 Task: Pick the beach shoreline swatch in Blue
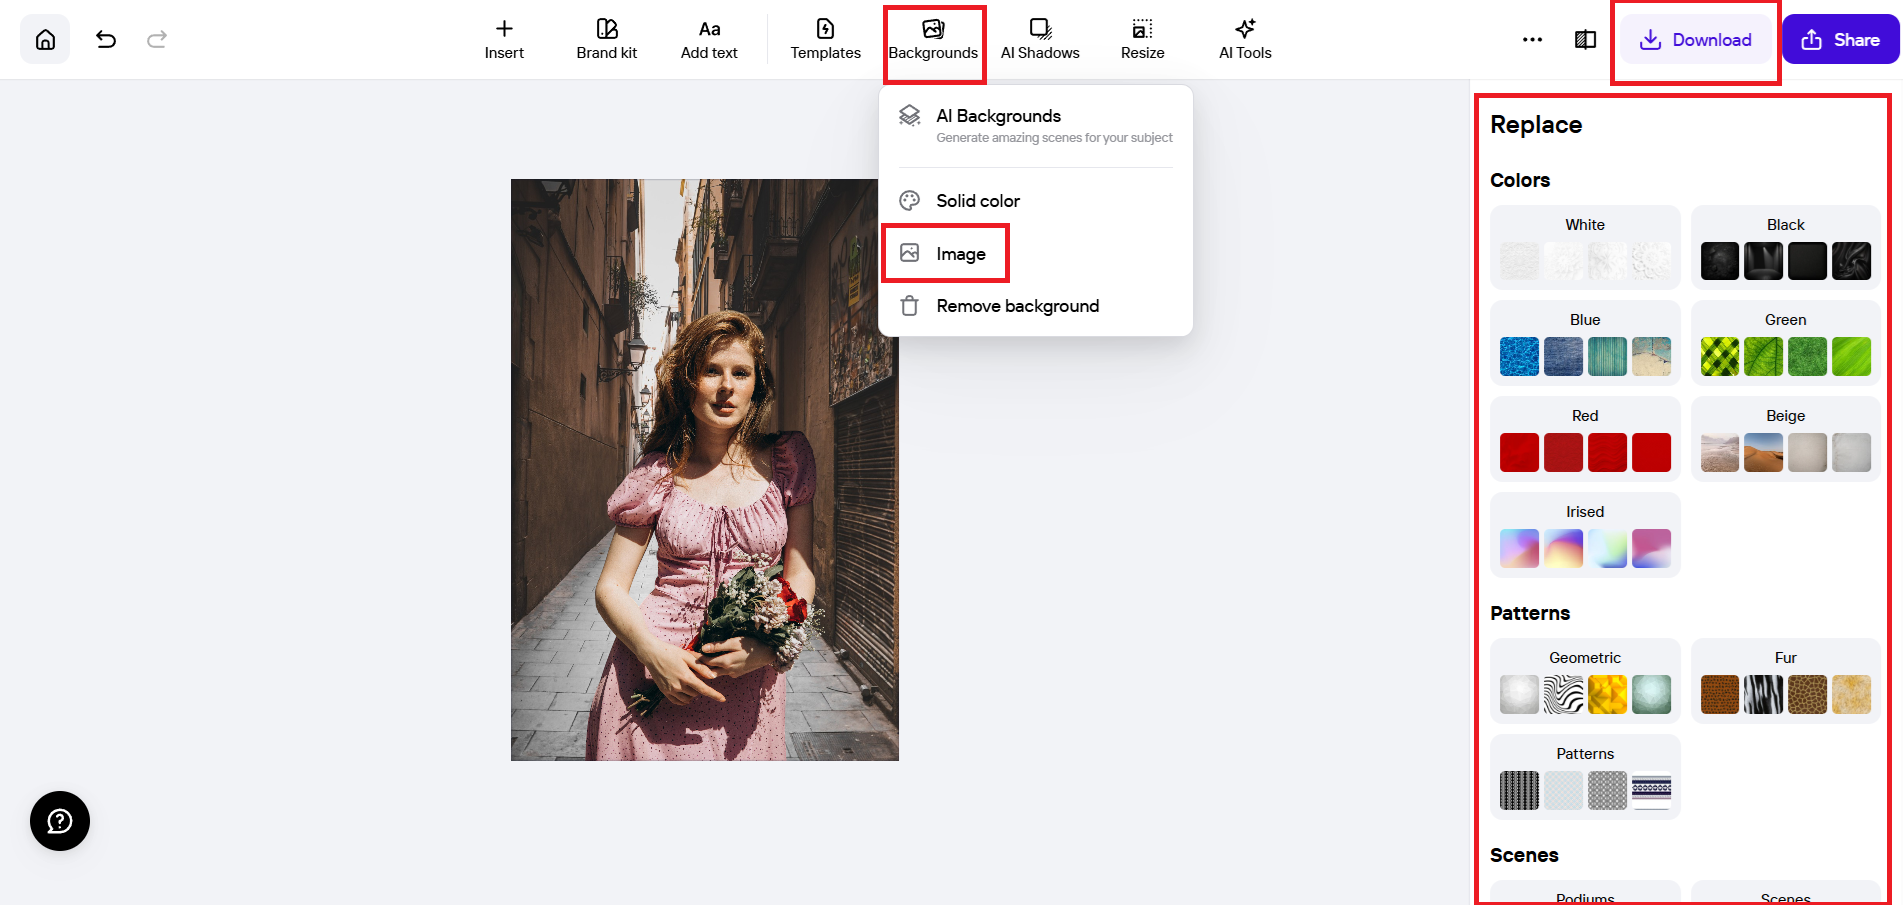(1651, 357)
